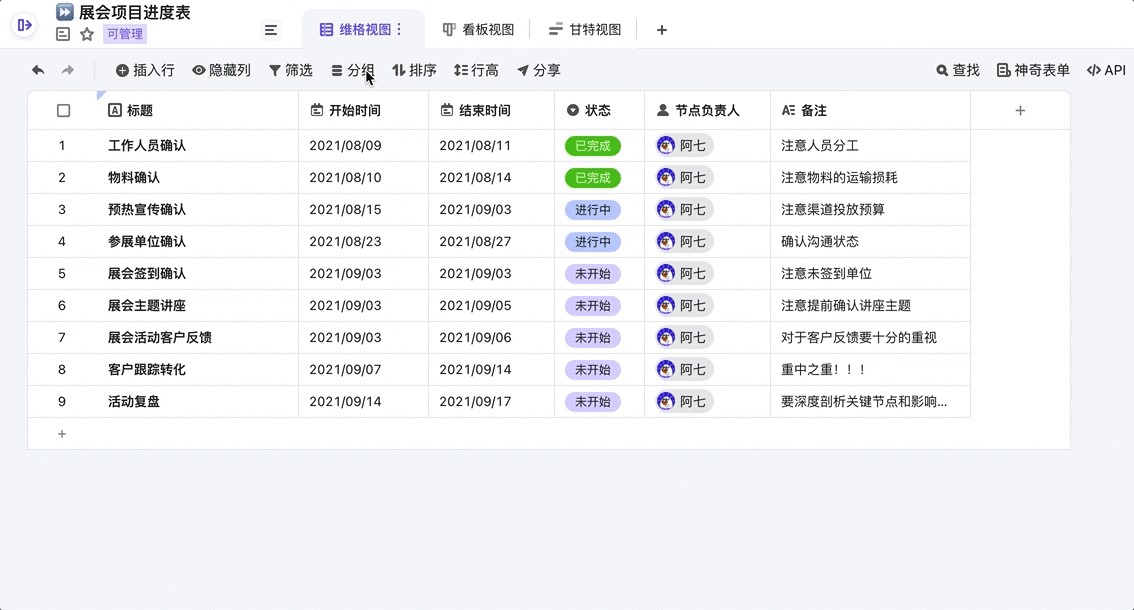Screen dimensions: 1134x610
Task: Switch to 看板视图 tab
Action: coord(478,30)
